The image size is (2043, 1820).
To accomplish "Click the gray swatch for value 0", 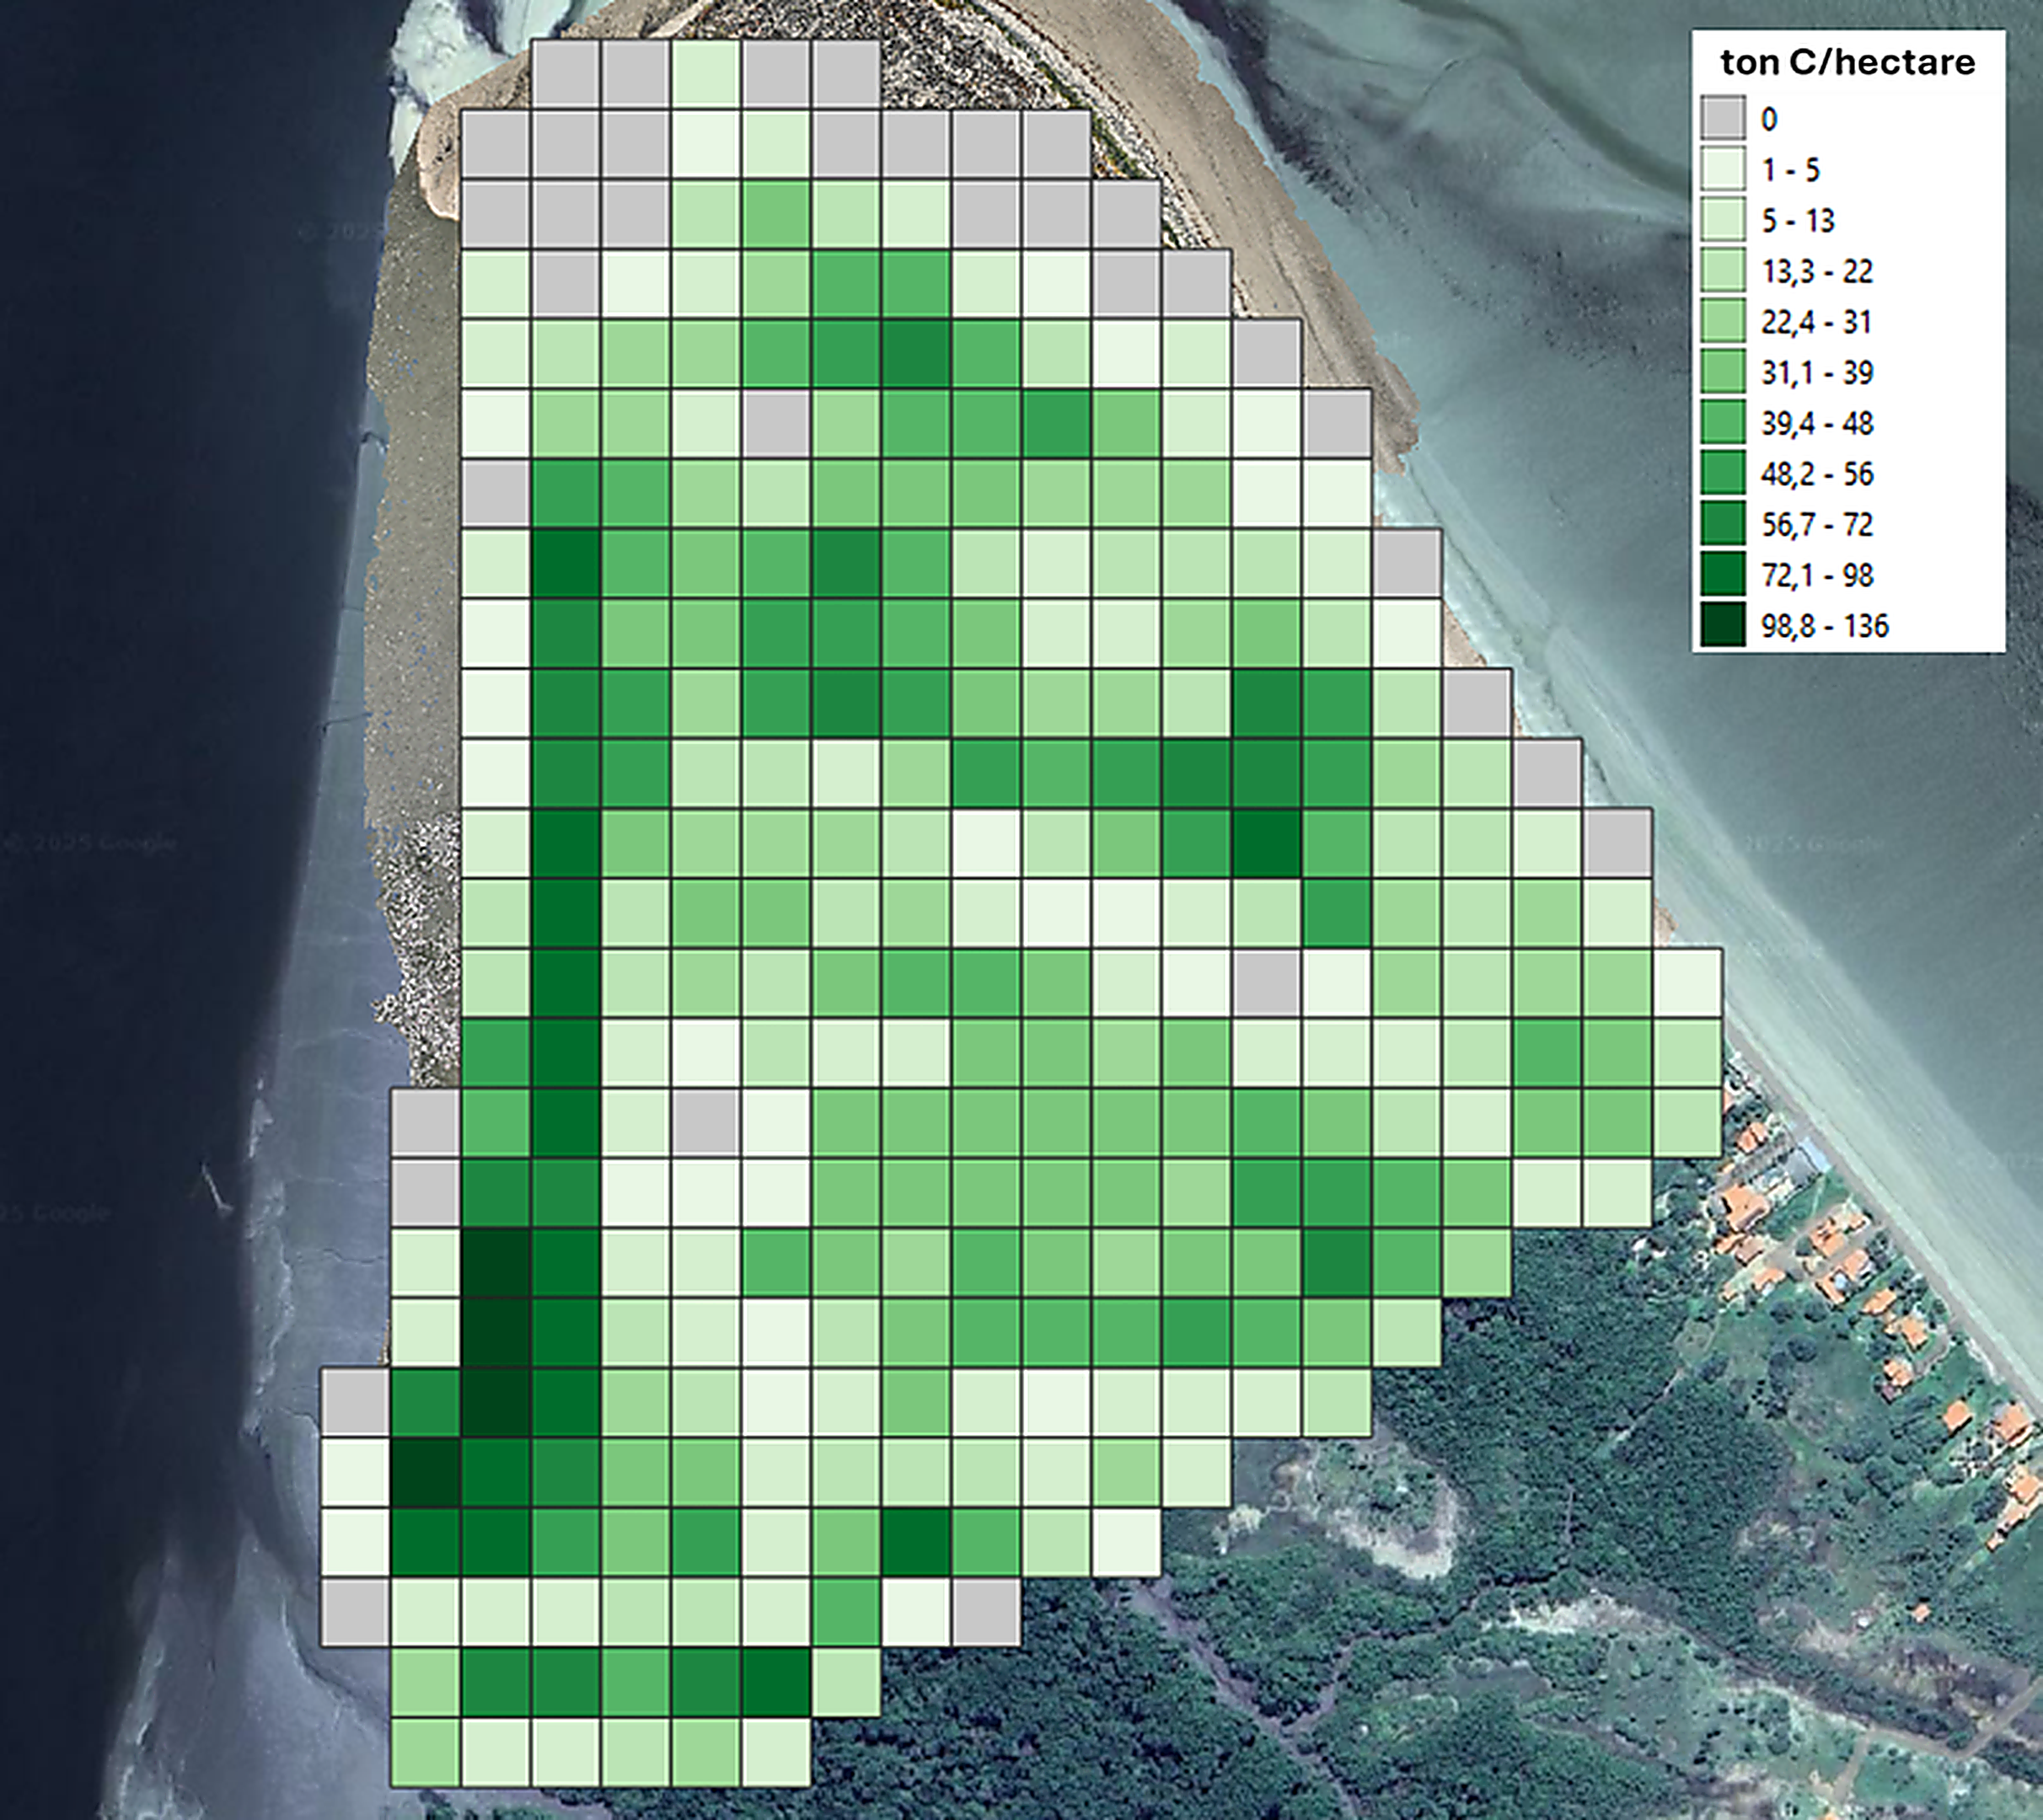I will 1723,118.
